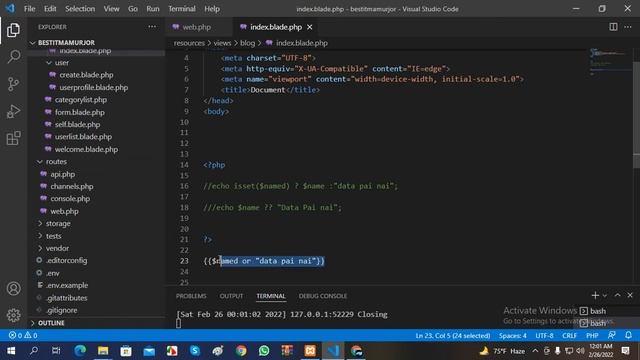Open the Source Control view
Image resolution: width=640 pixels, height=360 pixels.
pos(13,84)
